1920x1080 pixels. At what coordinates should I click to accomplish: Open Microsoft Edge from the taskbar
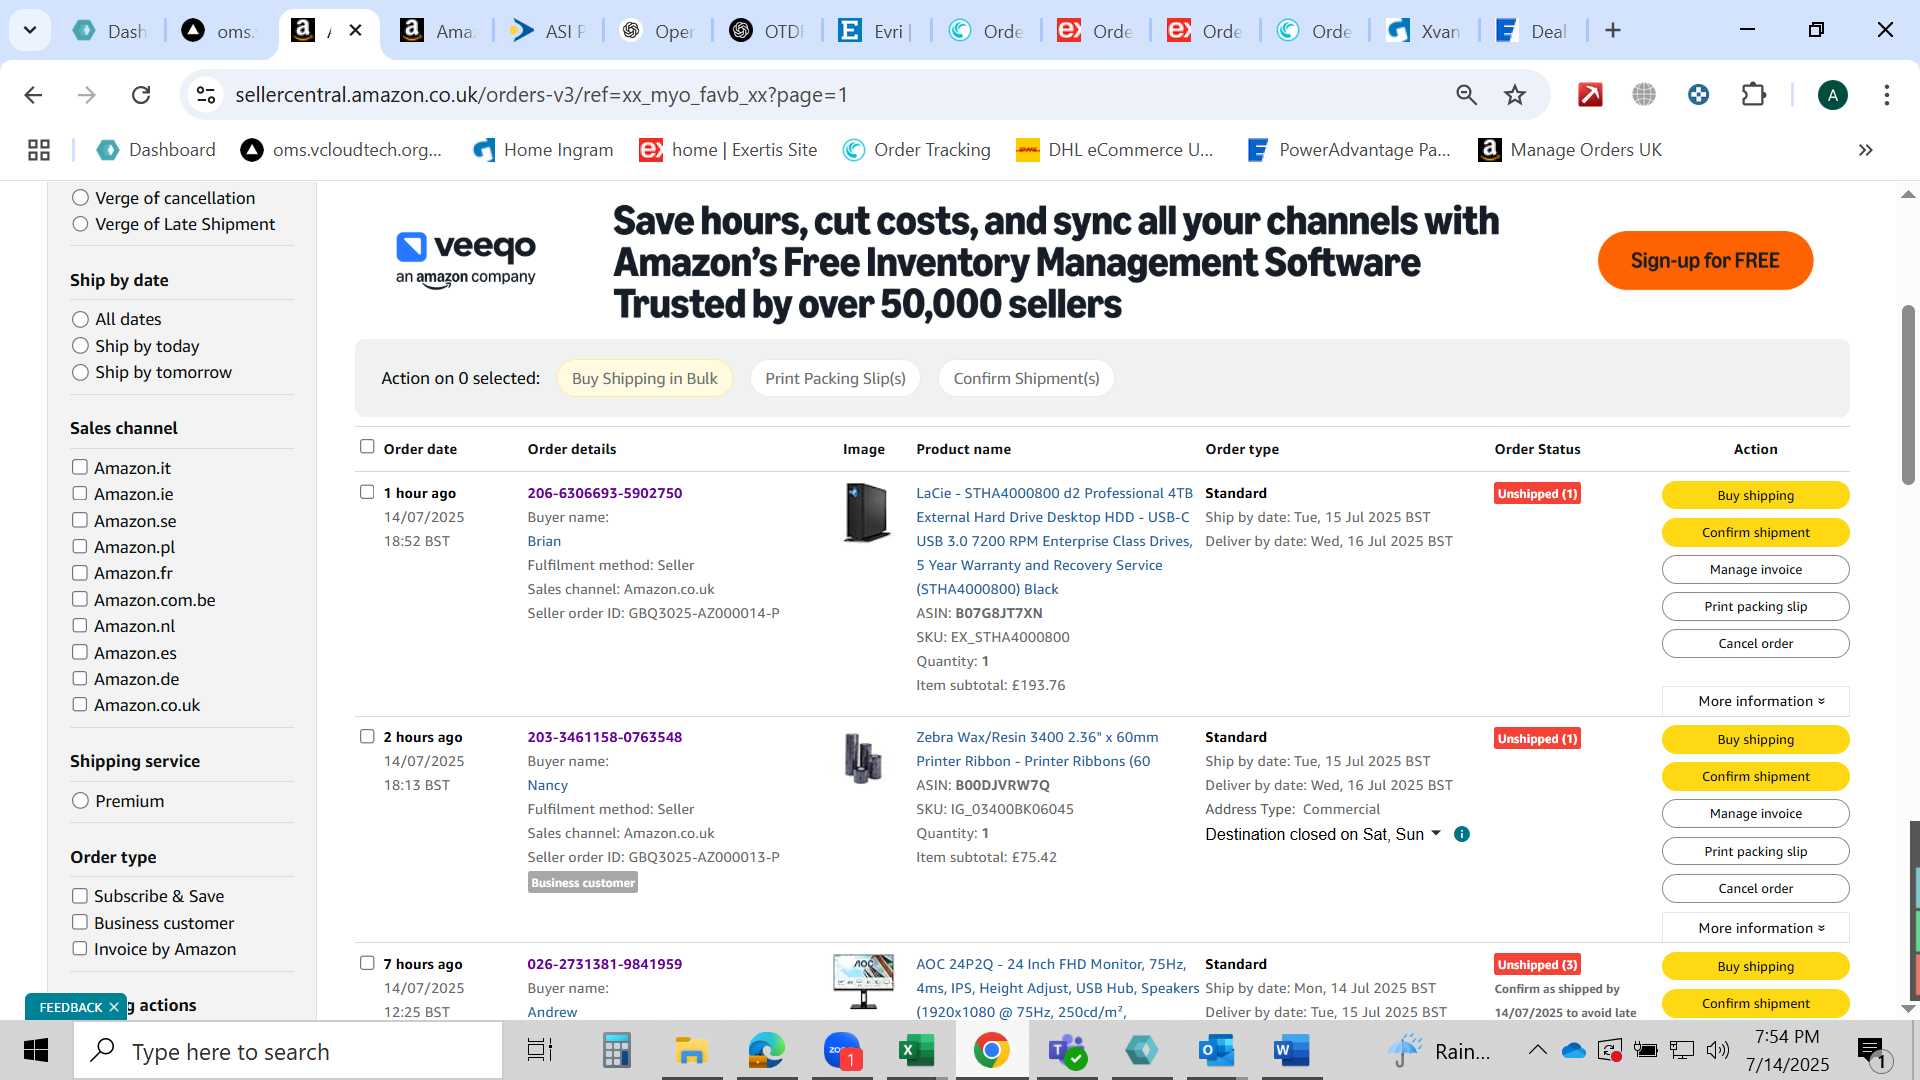(x=767, y=1051)
